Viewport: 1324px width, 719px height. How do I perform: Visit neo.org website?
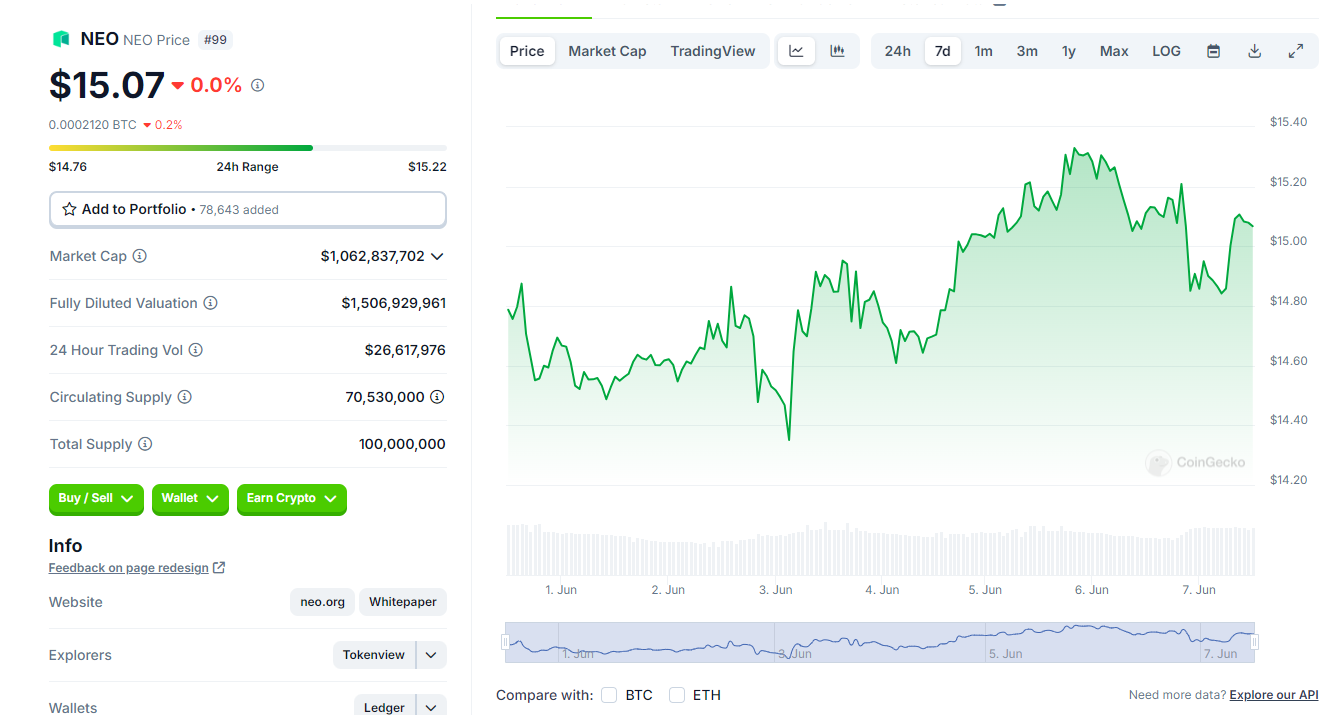click(322, 602)
